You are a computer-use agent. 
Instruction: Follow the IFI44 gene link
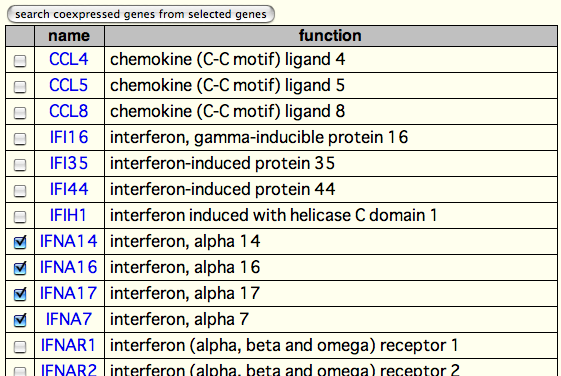[69, 189]
